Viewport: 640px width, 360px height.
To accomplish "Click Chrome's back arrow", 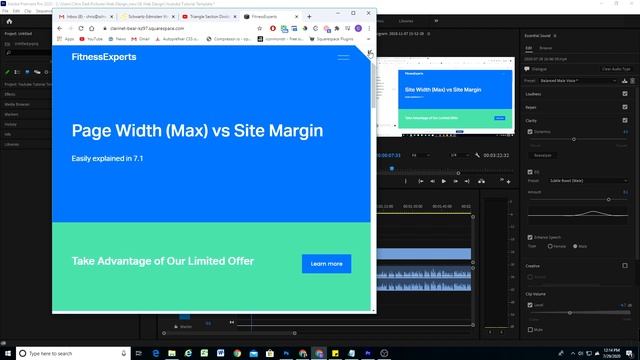I will tap(60, 29).
